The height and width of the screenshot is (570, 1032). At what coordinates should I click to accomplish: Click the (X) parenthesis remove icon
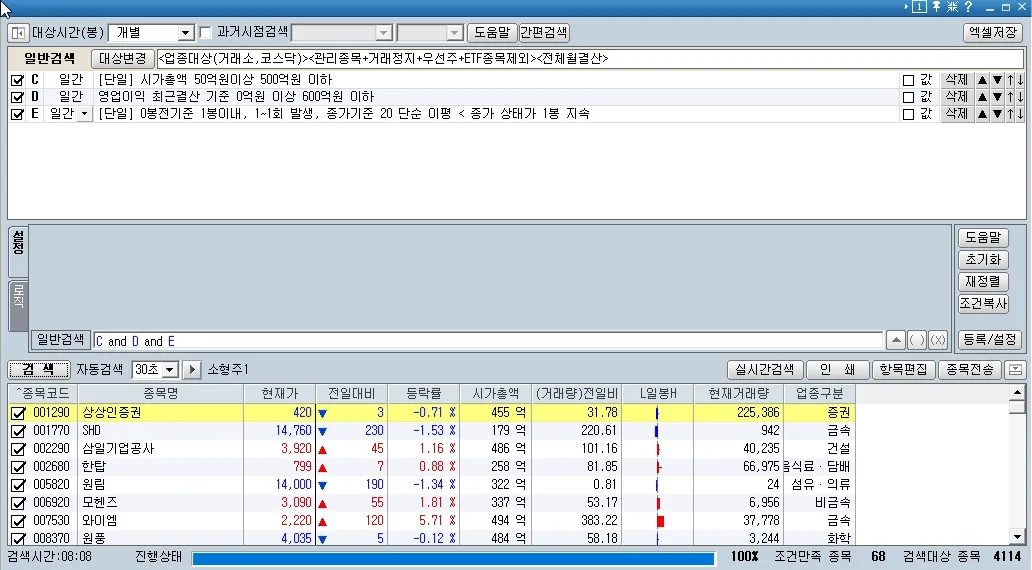tap(938, 341)
